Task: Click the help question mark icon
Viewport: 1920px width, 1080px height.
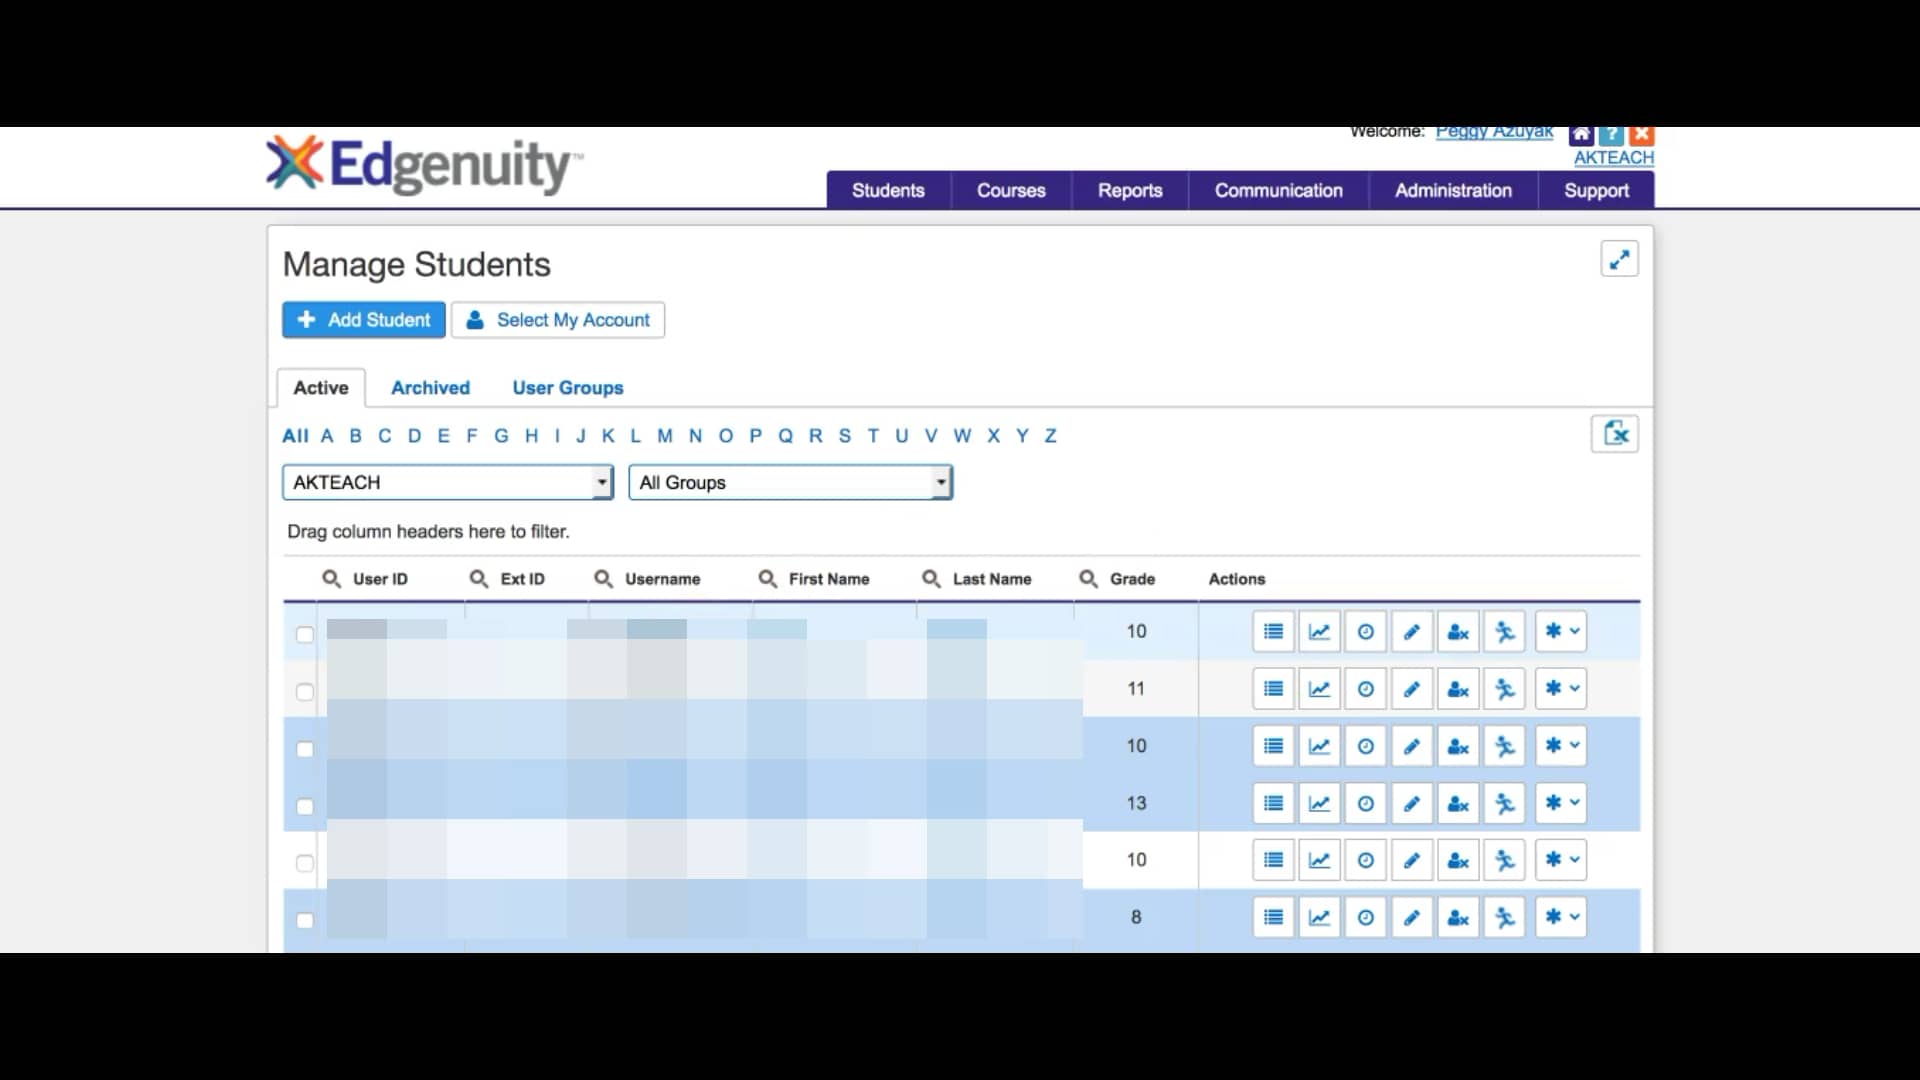Action: click(1612, 132)
